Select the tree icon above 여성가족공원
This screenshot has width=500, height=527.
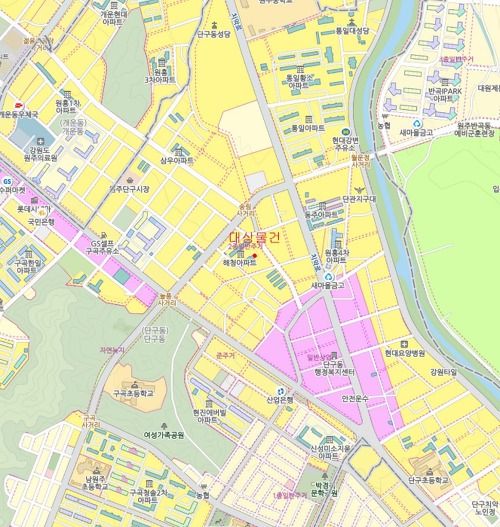(x=164, y=426)
